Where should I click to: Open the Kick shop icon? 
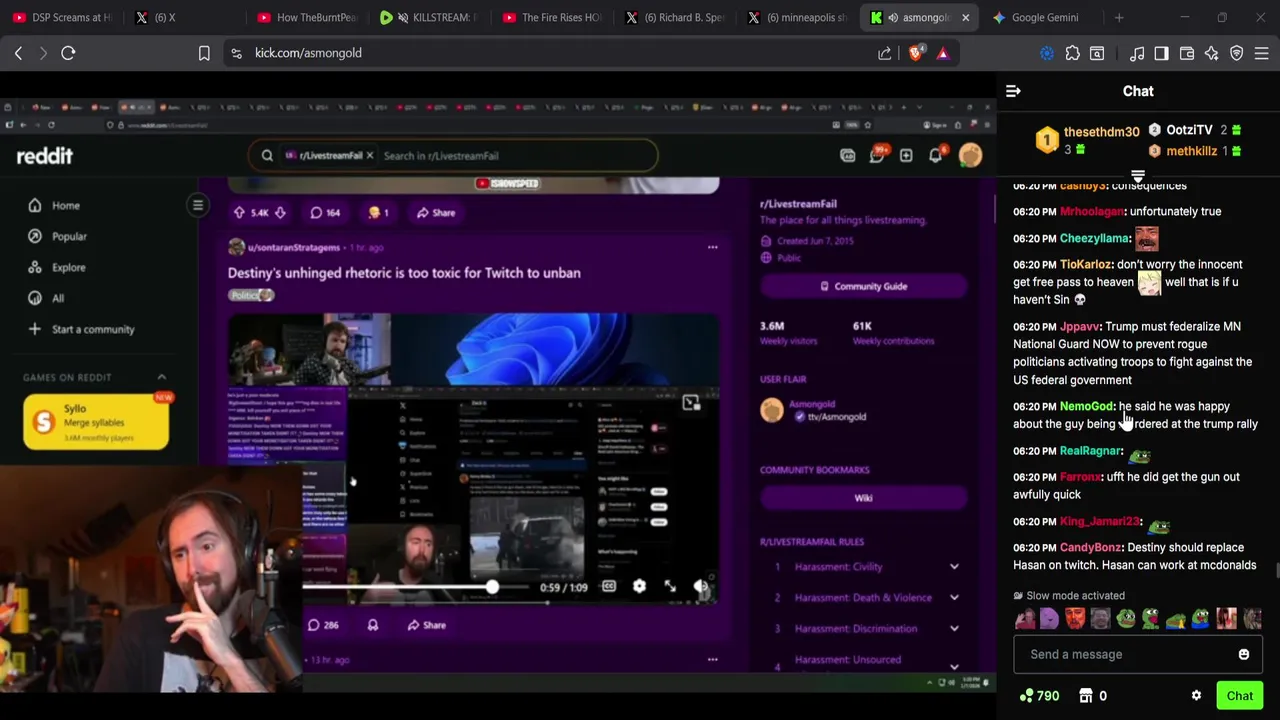point(1086,696)
